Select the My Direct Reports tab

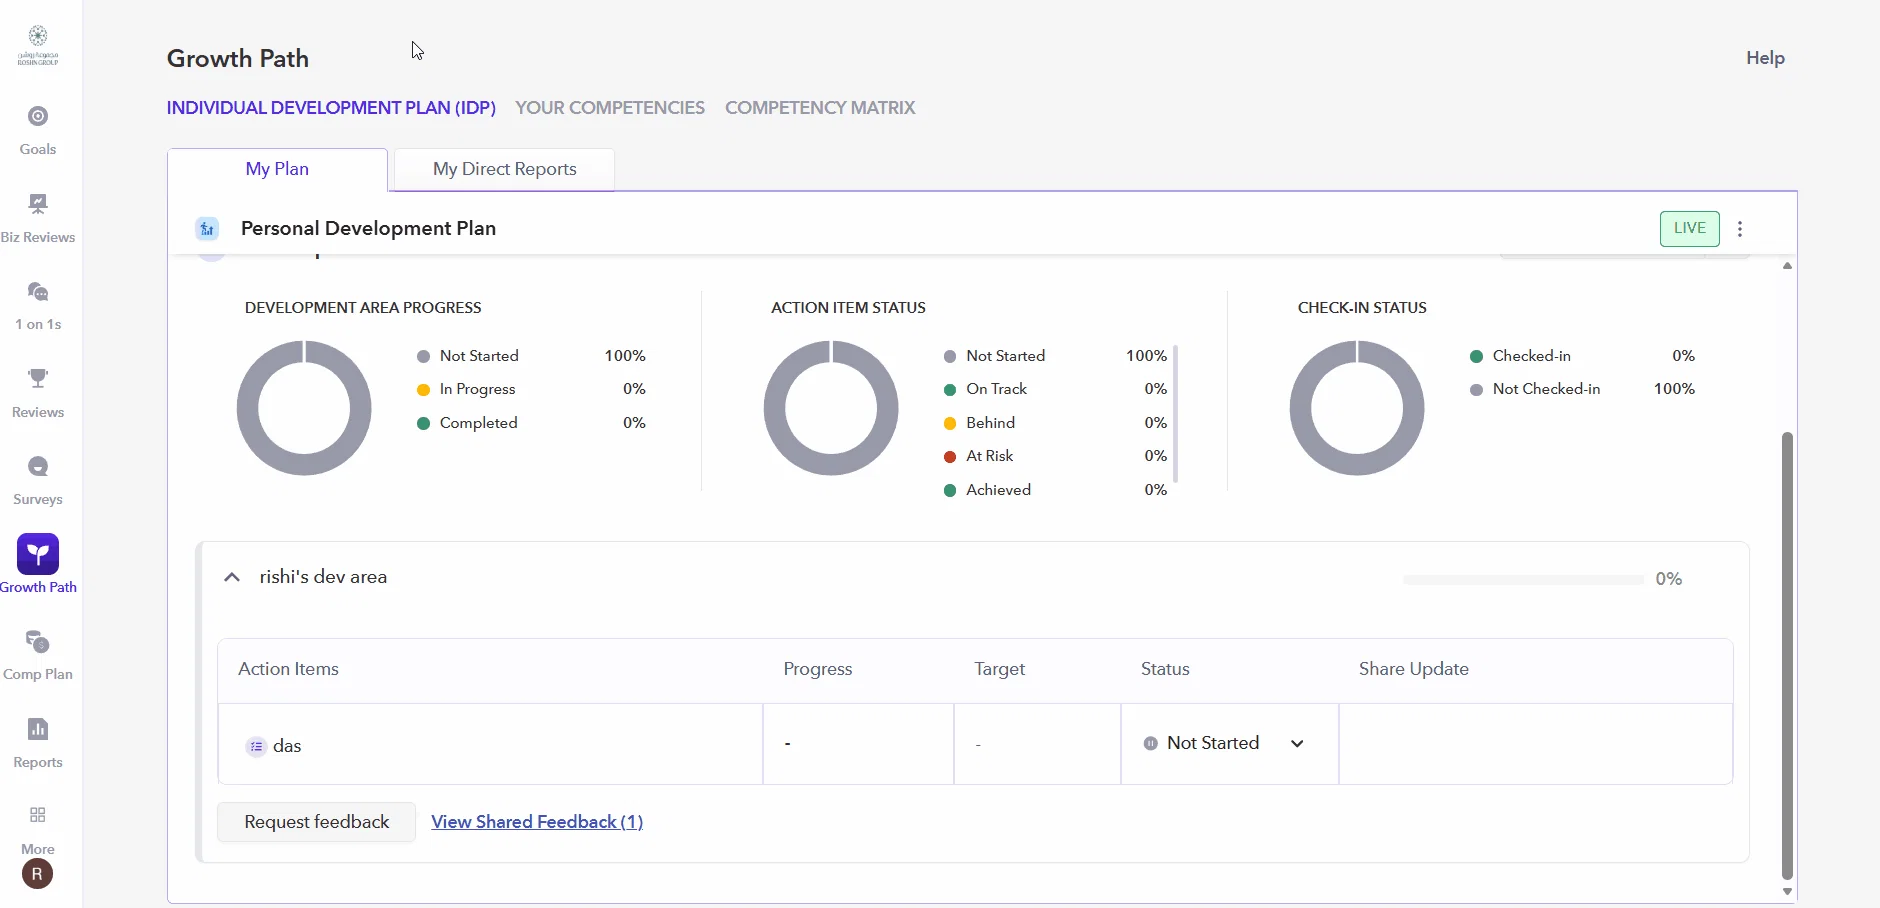click(x=504, y=169)
